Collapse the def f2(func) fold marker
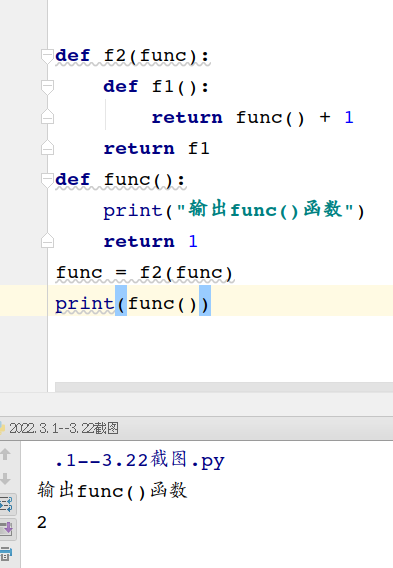 (47, 56)
